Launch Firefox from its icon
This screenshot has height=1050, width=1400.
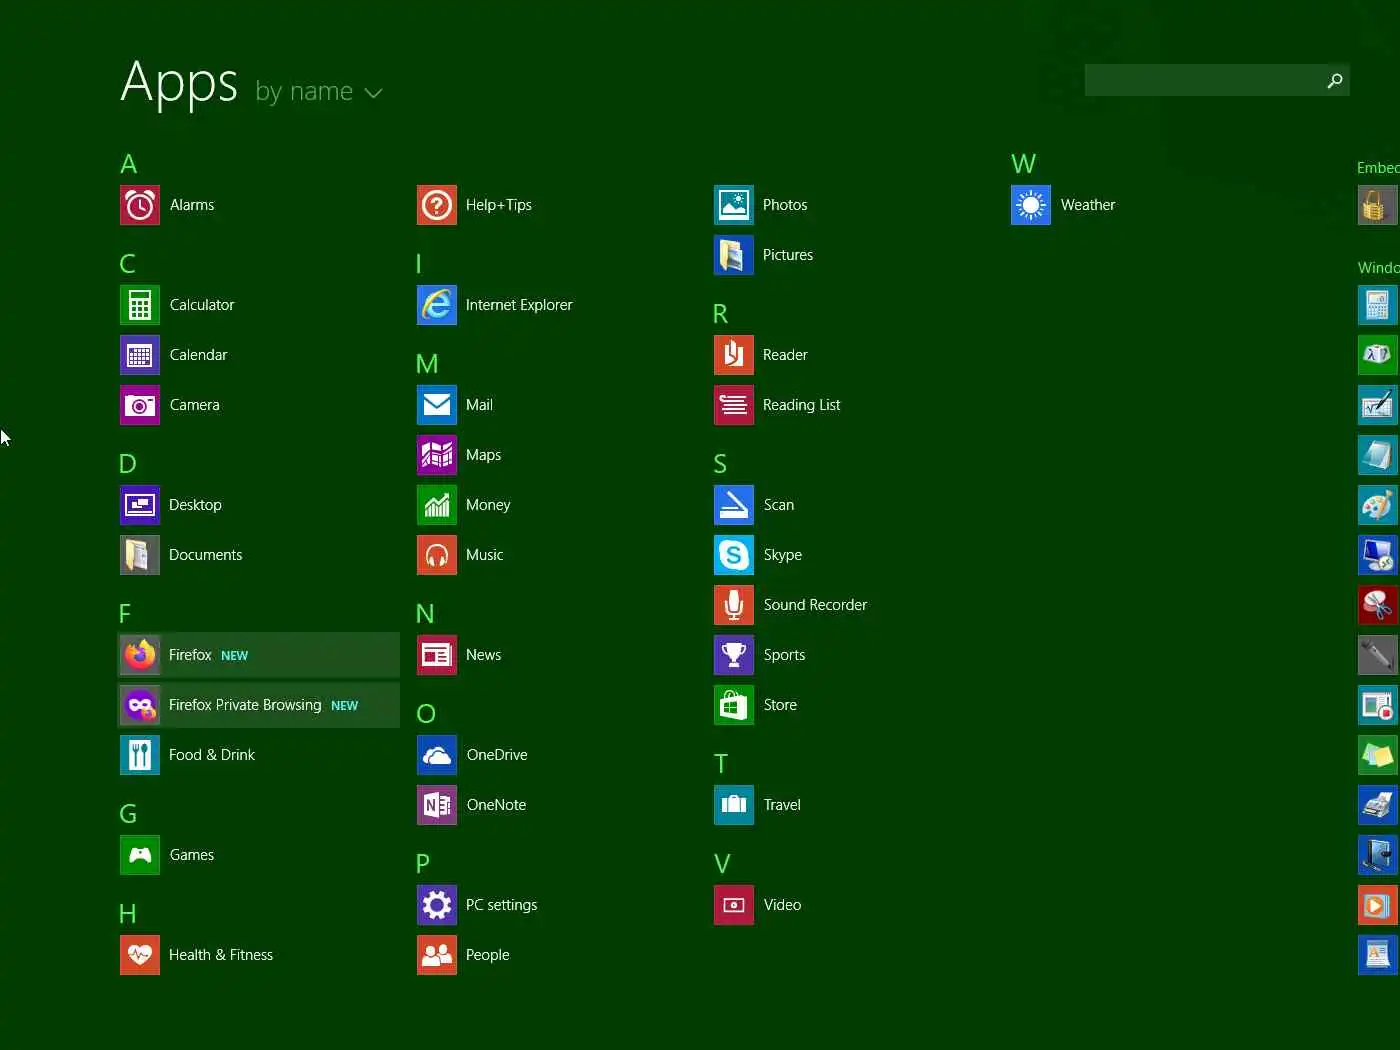[x=140, y=655]
